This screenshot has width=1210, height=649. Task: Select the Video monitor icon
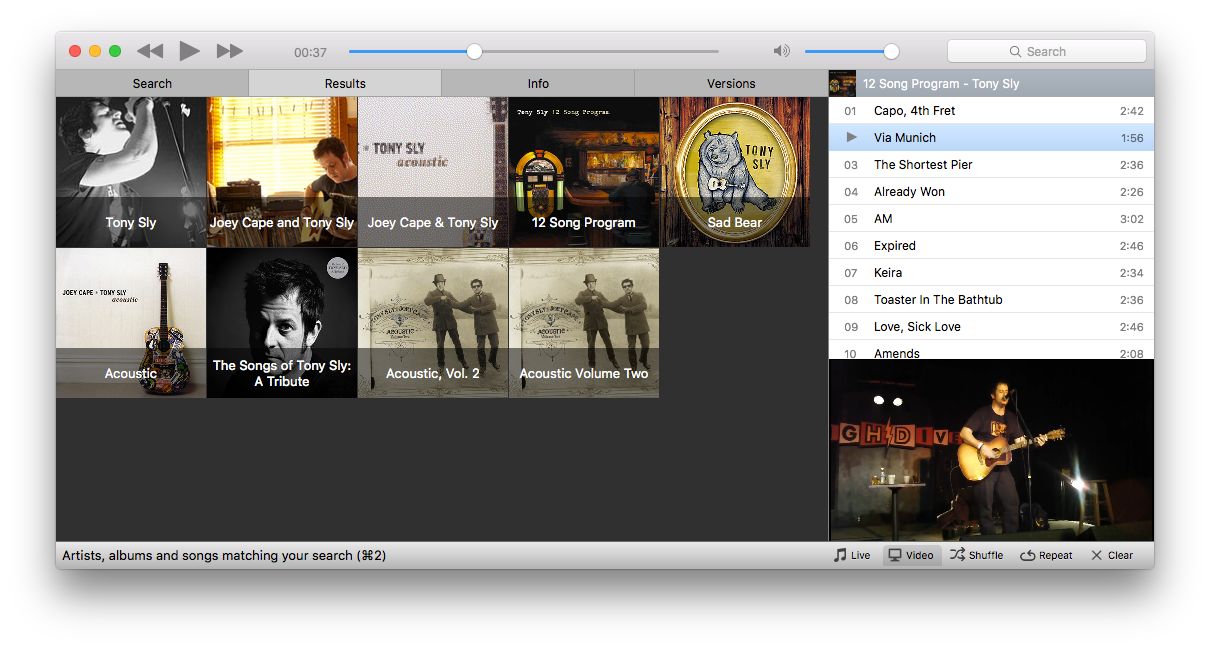coord(894,554)
